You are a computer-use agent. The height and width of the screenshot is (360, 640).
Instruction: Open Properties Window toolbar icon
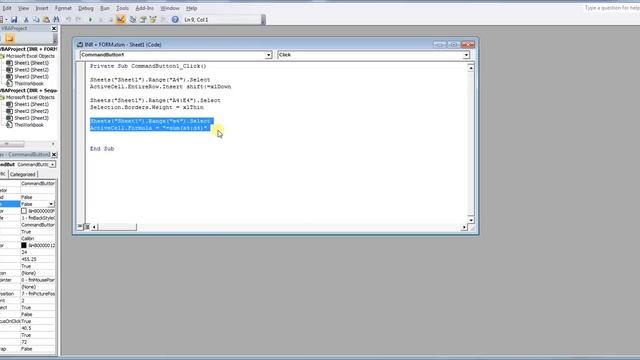point(143,19)
